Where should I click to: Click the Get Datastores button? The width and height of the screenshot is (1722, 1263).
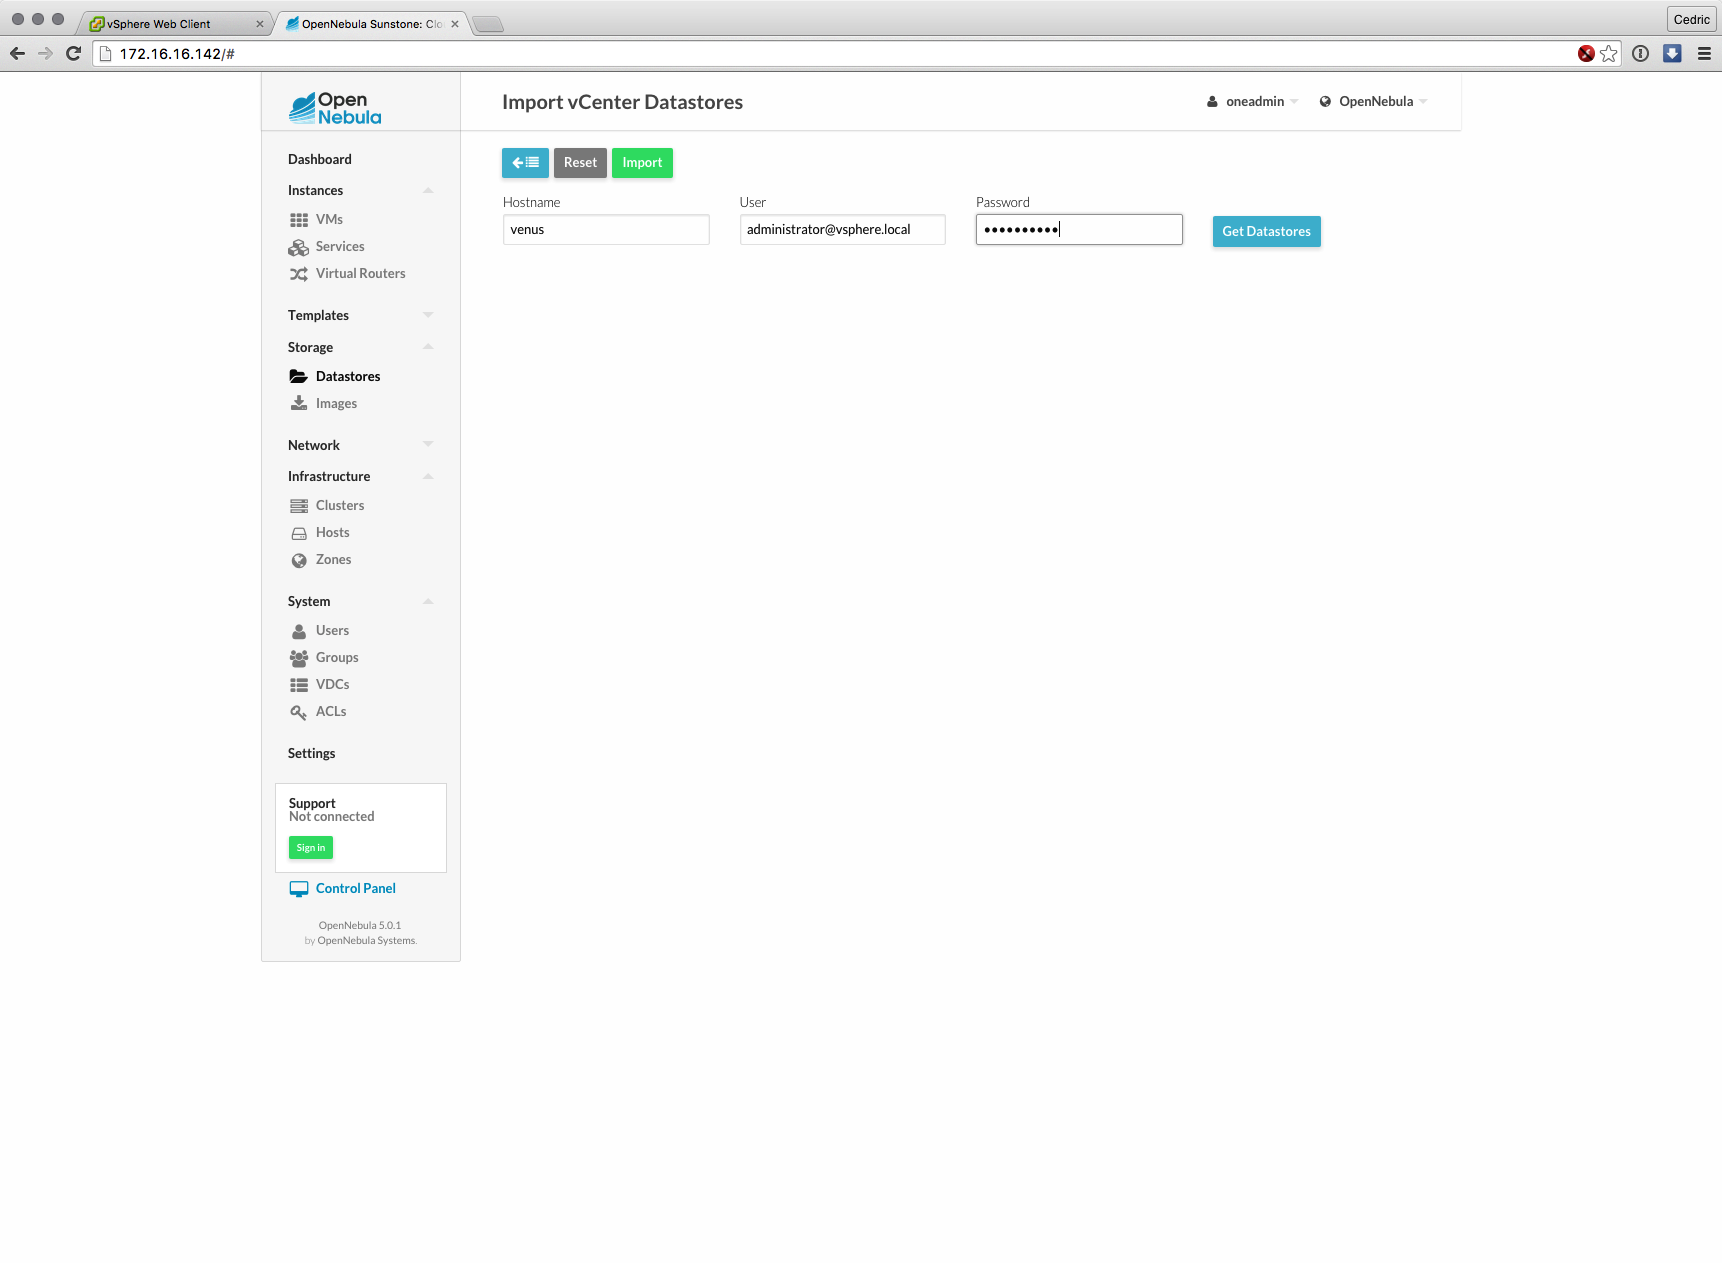pos(1266,231)
